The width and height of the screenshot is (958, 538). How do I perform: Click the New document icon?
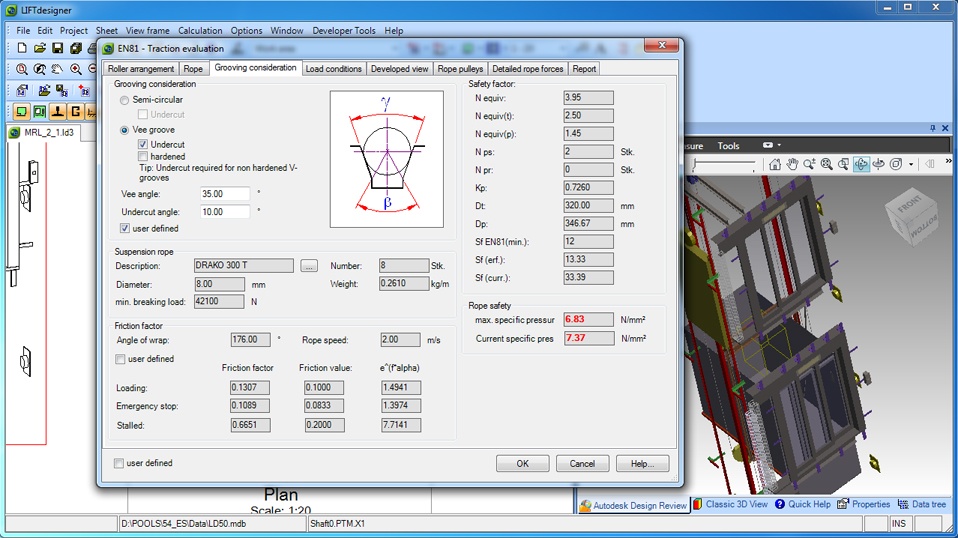tap(22, 48)
